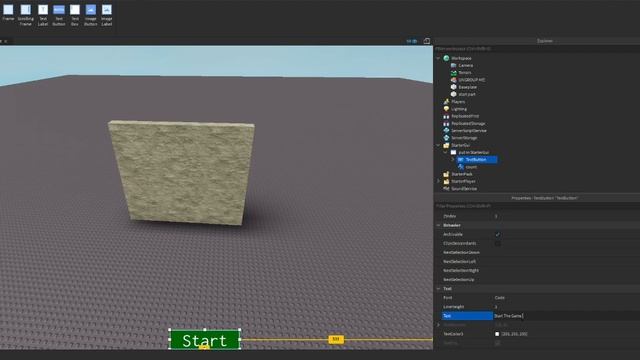Insert a Frame GUI element
Image resolution: width=640 pixels, height=360 pixels.
pyautogui.click(x=8, y=13)
